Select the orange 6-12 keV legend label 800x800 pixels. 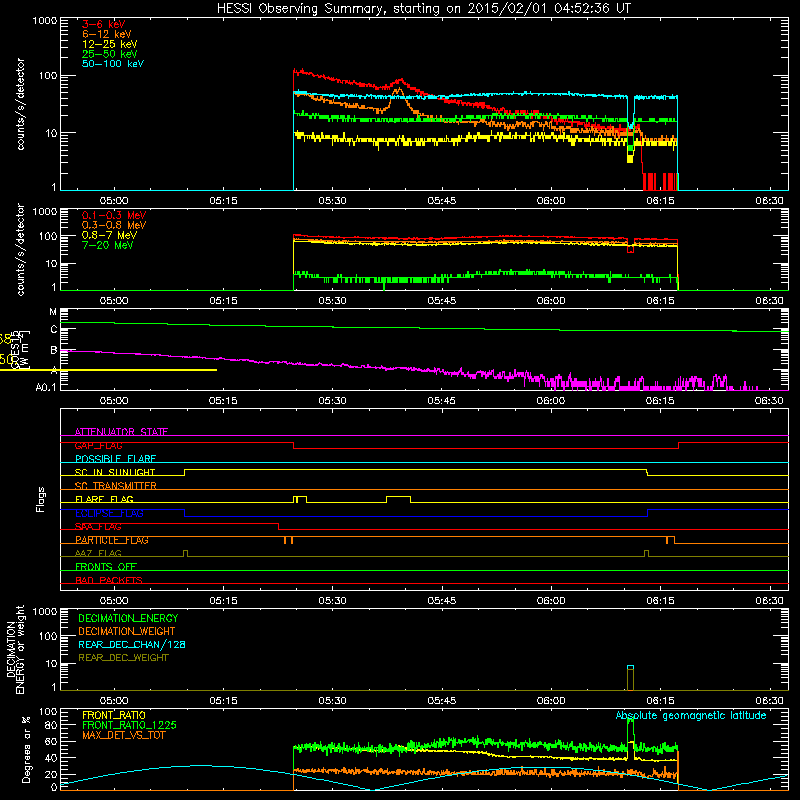pyautogui.click(x=107, y=34)
